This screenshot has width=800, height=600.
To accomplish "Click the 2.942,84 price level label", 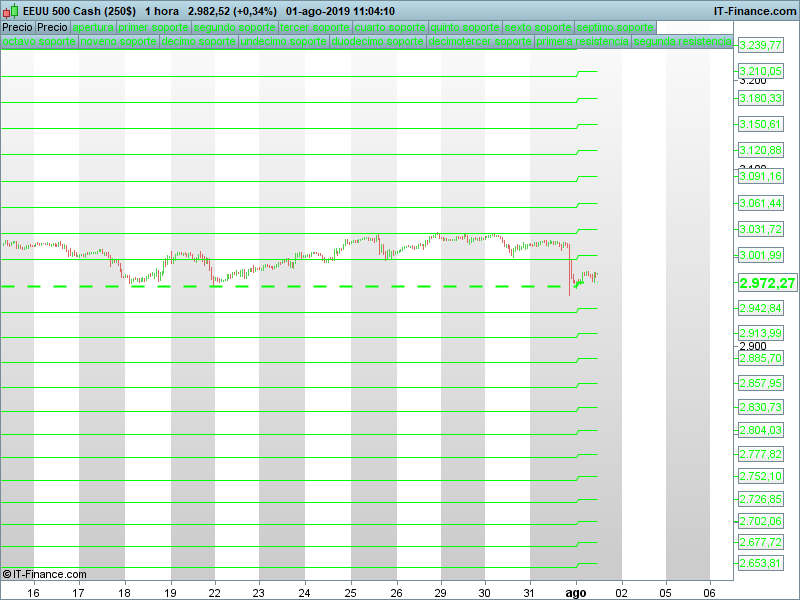I will [x=761, y=308].
